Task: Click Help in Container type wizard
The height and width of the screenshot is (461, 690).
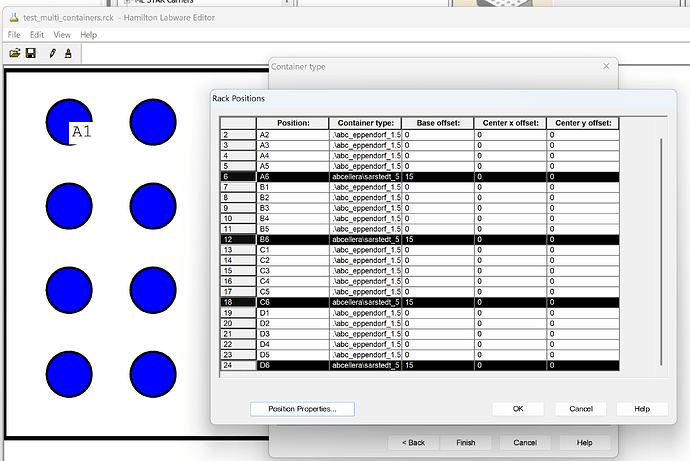Action: click(584, 443)
